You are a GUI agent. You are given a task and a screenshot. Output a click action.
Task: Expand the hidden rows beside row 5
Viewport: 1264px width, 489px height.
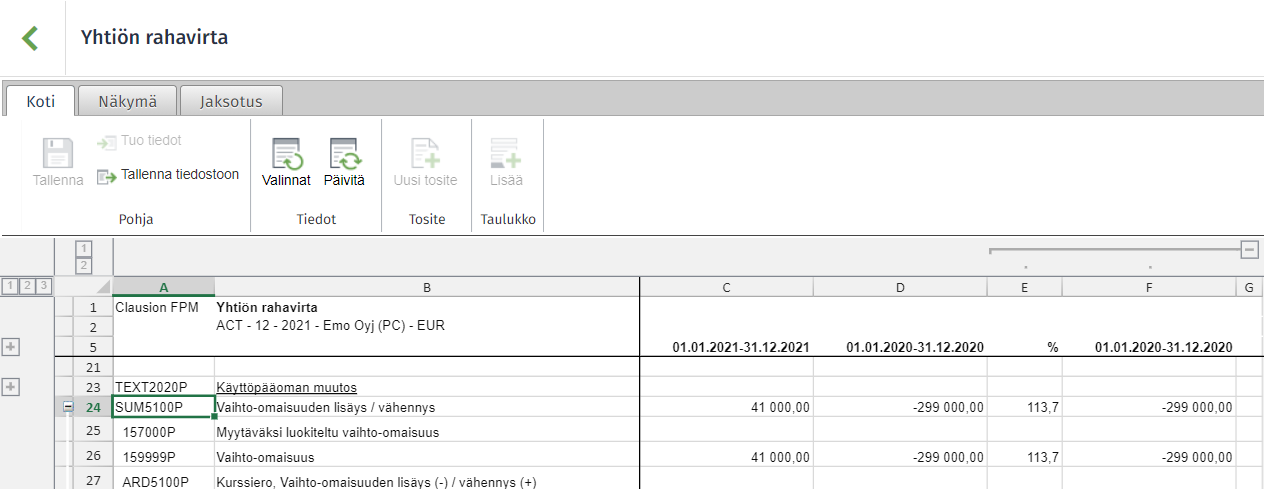(x=12, y=347)
